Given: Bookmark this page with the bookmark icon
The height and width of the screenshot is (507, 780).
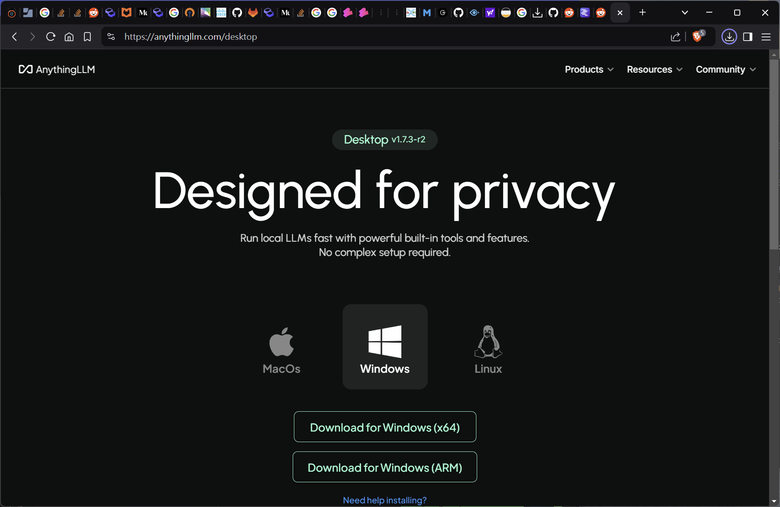Looking at the screenshot, I should tap(88, 37).
